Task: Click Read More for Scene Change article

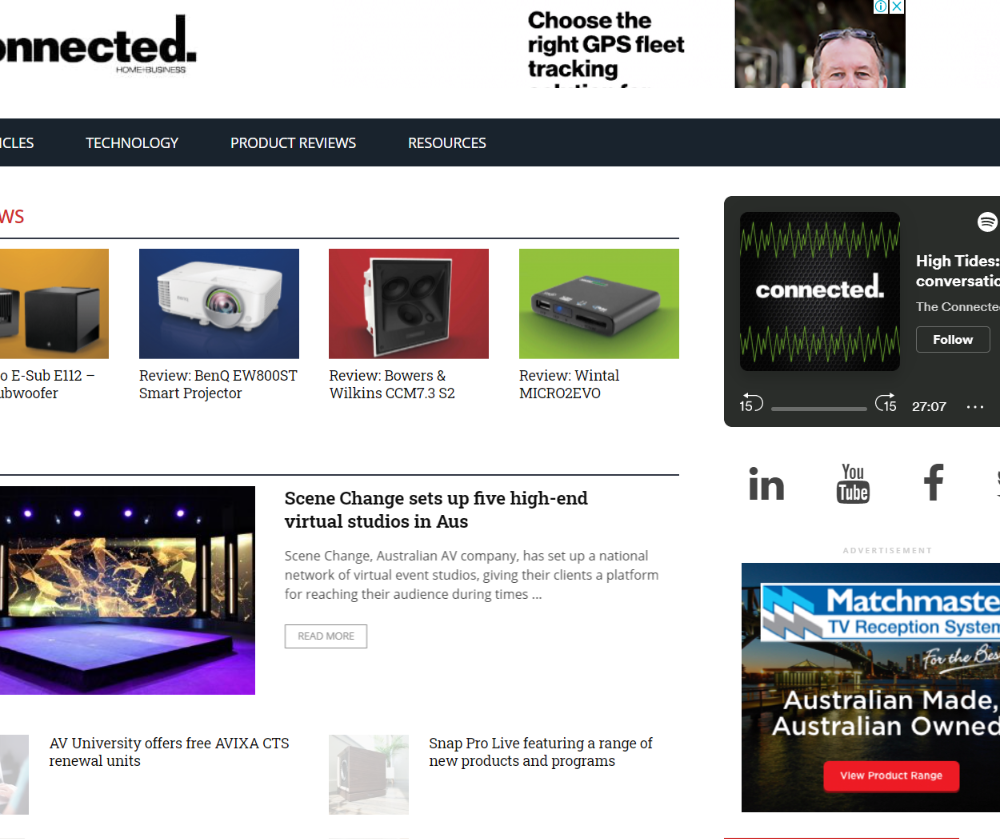Action: click(326, 636)
